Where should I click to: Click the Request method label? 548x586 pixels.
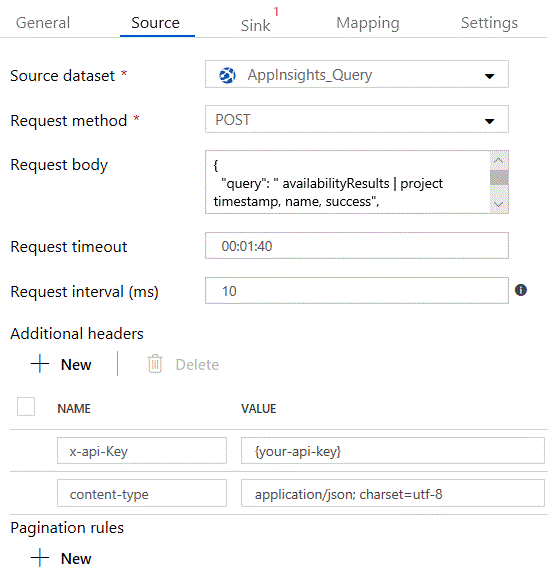tap(69, 120)
